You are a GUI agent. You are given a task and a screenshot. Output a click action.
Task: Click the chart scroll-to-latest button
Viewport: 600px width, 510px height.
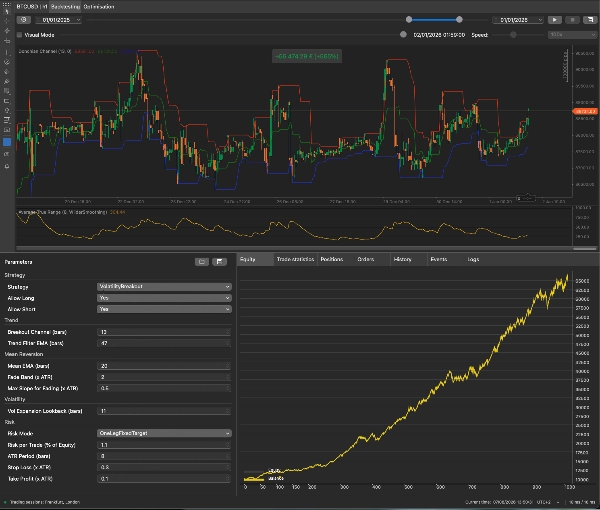pos(526,198)
